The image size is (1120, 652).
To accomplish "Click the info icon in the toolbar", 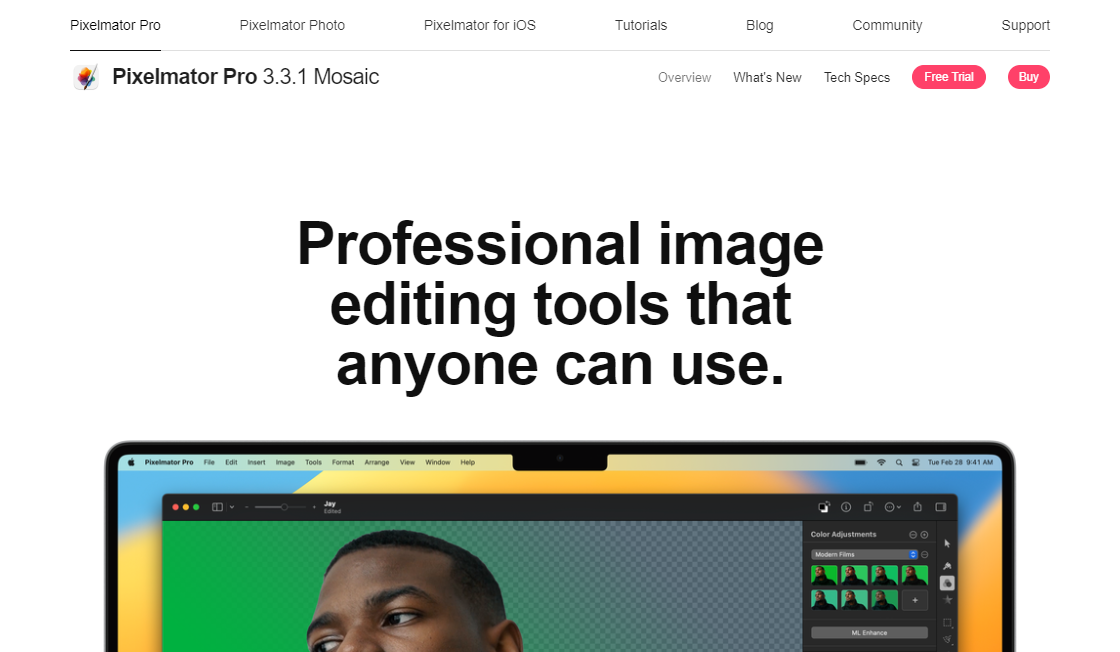I will tap(845, 507).
